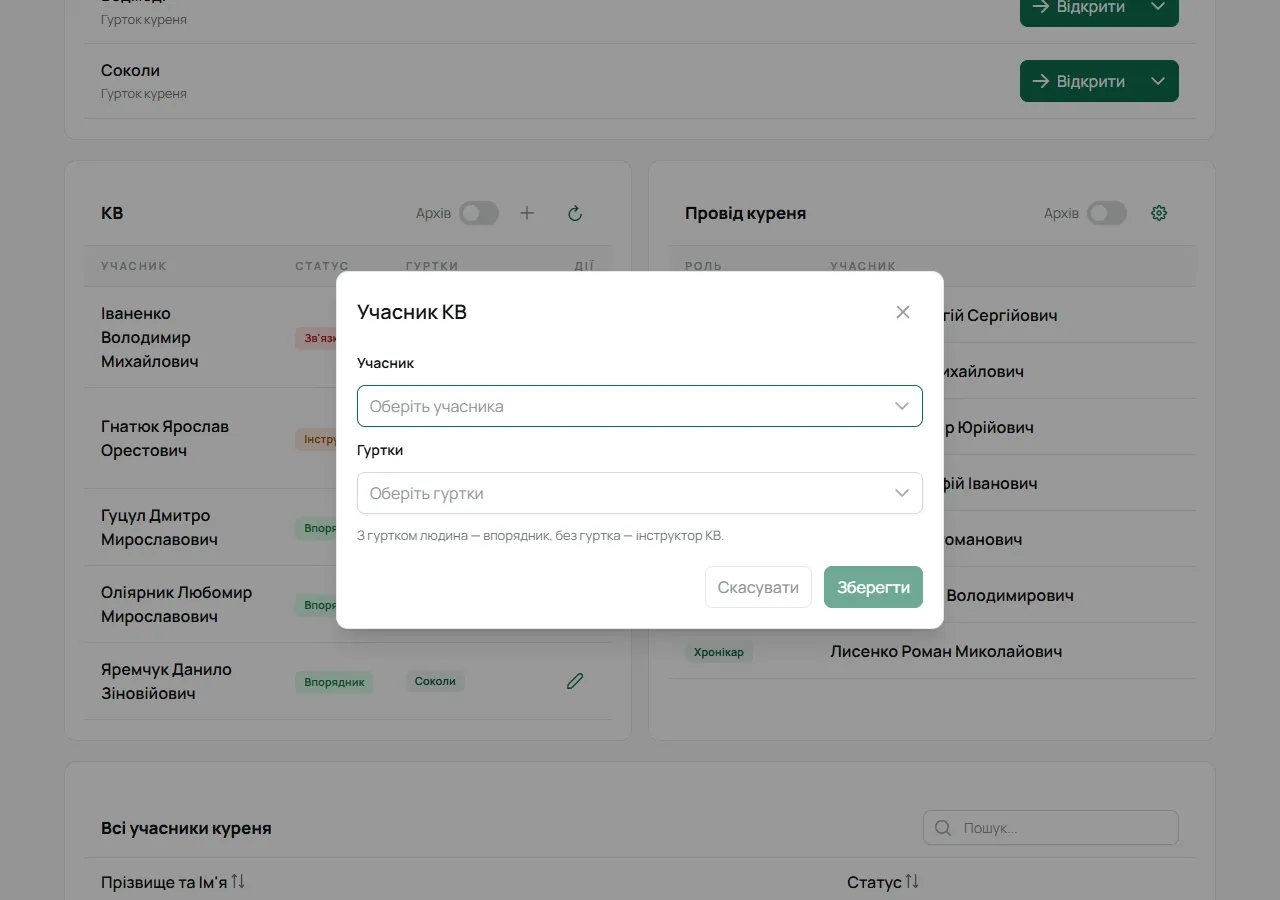Viewport: 1280px width, 900px height.
Task: Toggle the Архів switch in Провід куреня panel
Action: tap(1107, 213)
